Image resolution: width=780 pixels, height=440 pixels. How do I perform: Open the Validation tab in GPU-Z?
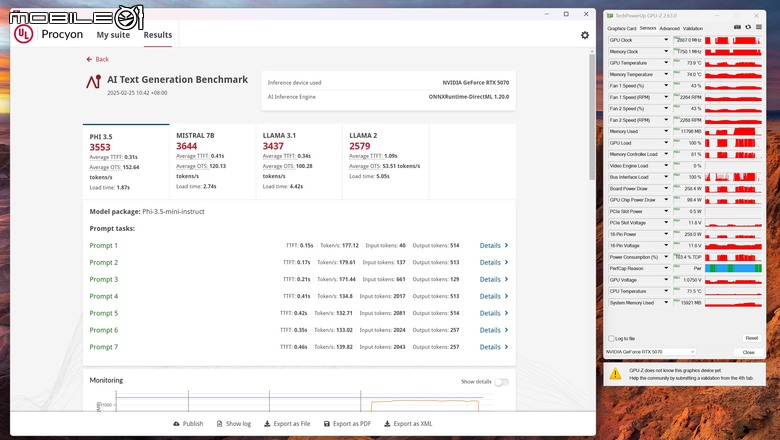click(692, 28)
